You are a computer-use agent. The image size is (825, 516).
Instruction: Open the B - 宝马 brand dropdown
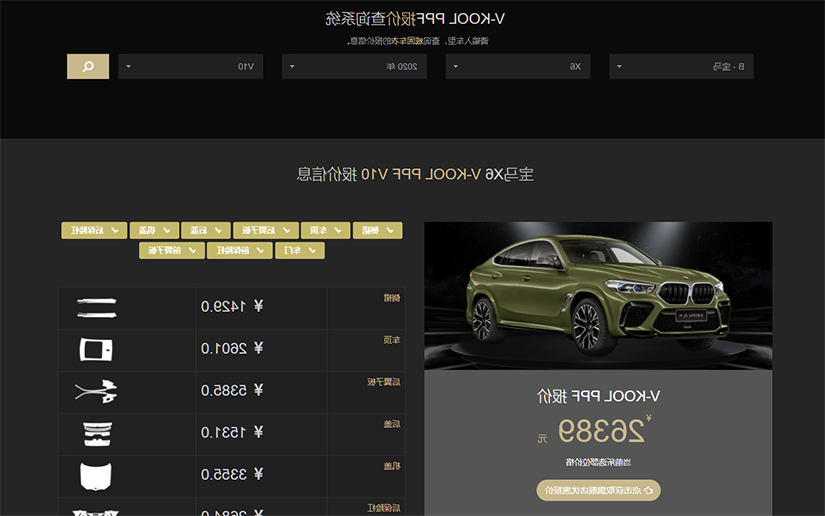click(x=681, y=66)
